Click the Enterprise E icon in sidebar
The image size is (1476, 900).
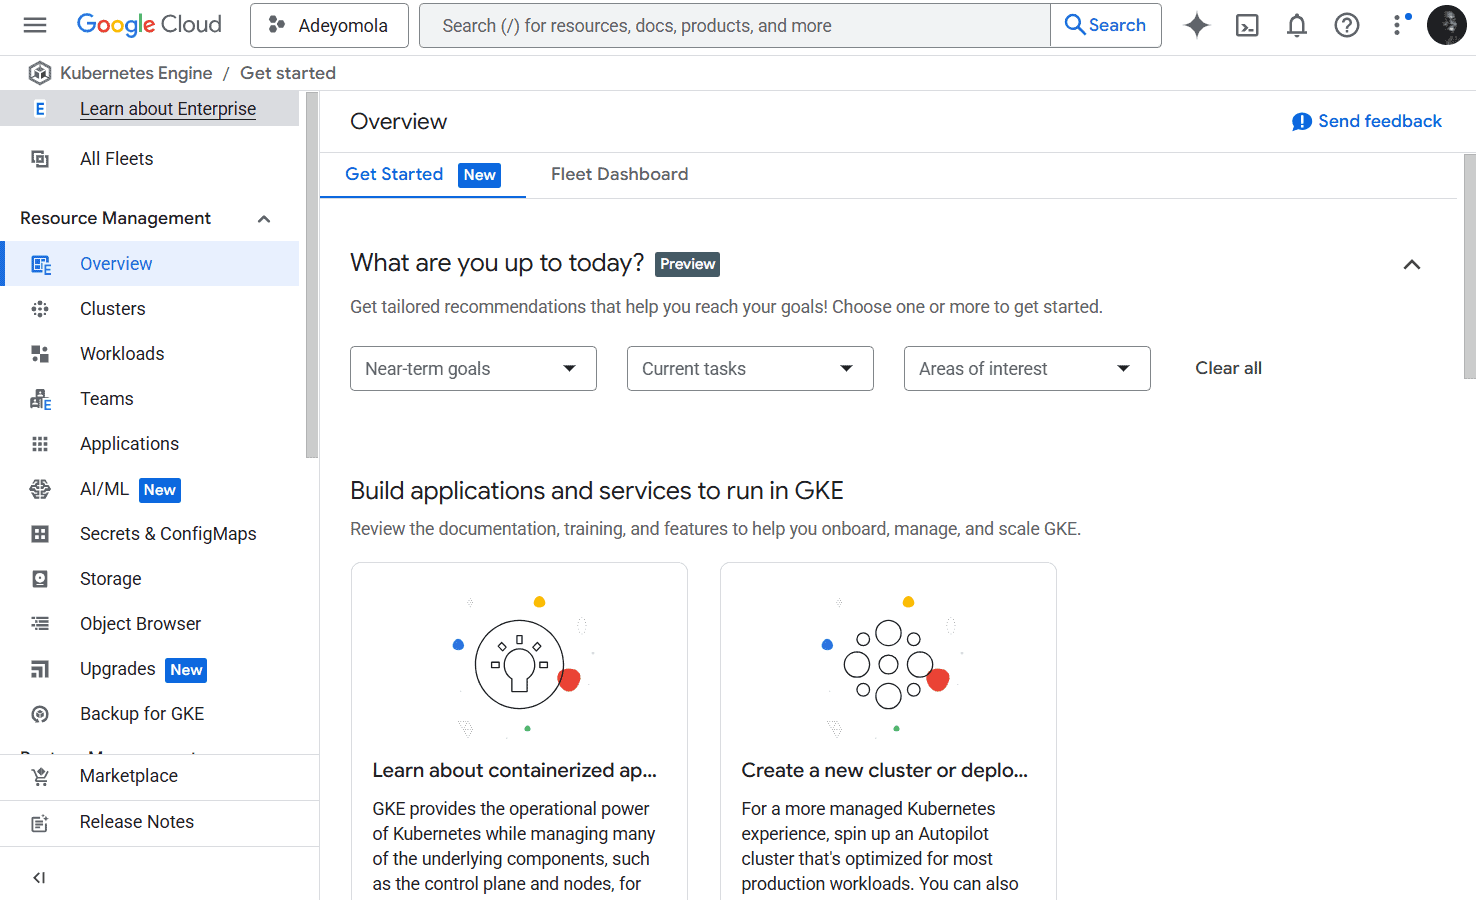pos(40,109)
